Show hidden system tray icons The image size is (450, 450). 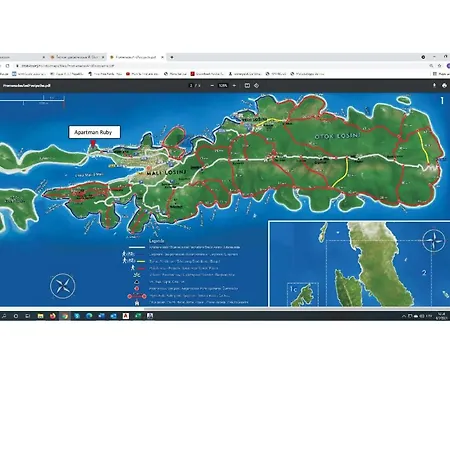click(404, 316)
